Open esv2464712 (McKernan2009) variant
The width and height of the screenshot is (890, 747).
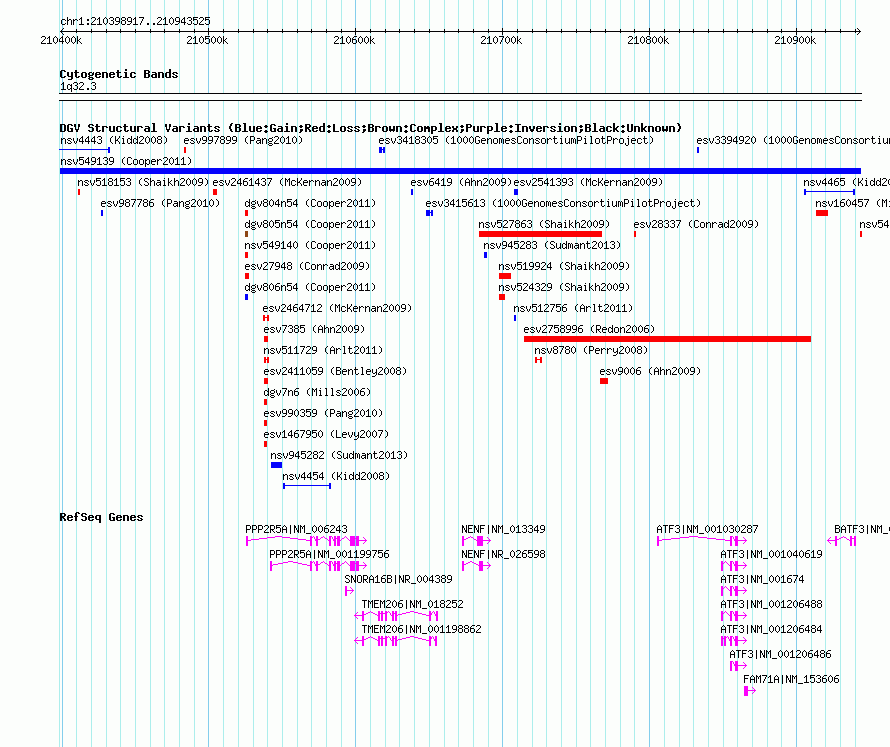click(x=337, y=308)
